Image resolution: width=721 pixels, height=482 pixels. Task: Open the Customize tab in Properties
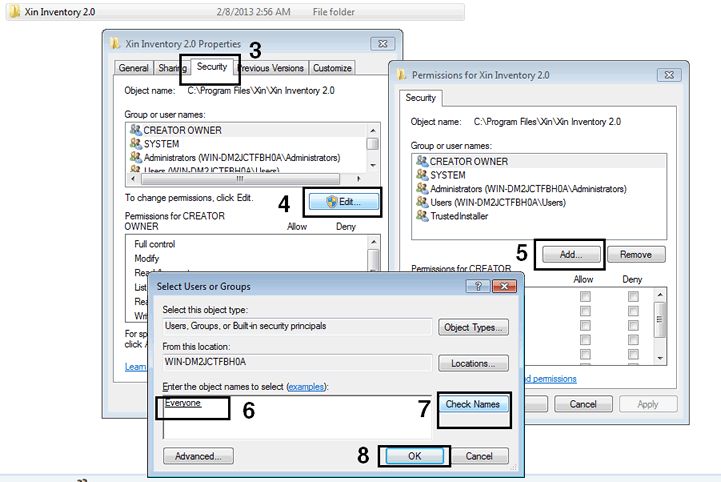pos(332,68)
